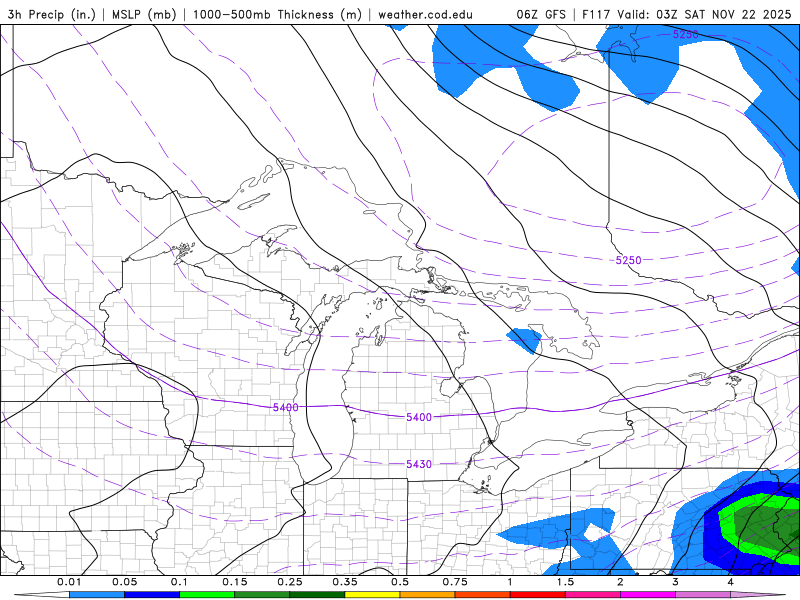Open the weather.cod.edu text in header

425,14
